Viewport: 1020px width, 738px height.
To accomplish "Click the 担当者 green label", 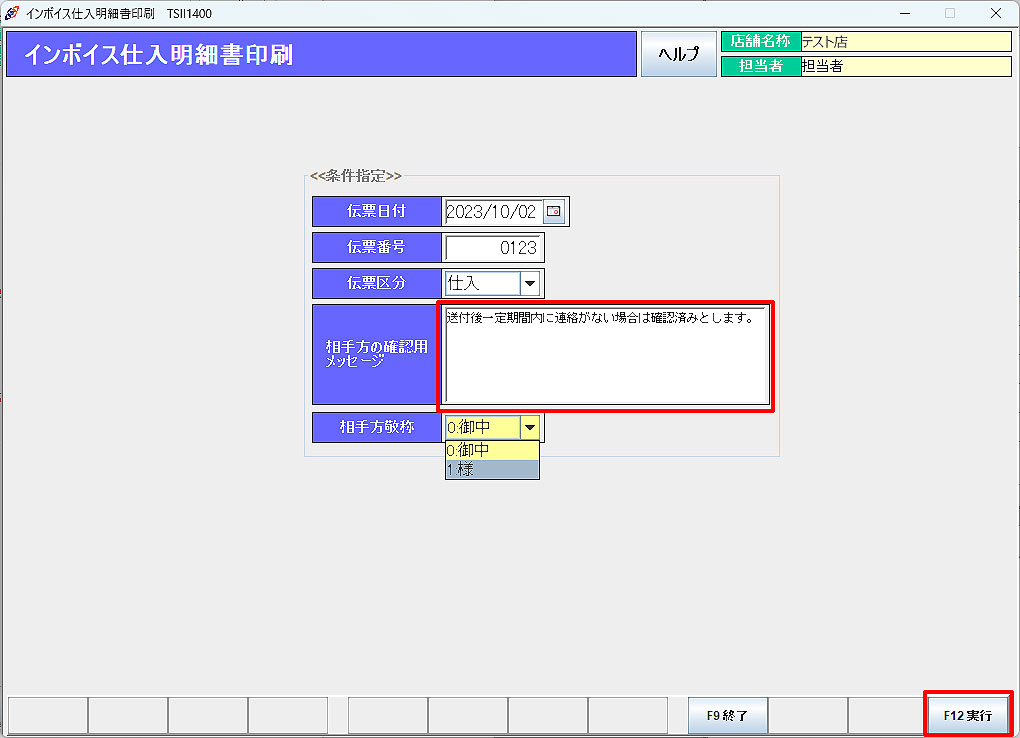I will [761, 66].
